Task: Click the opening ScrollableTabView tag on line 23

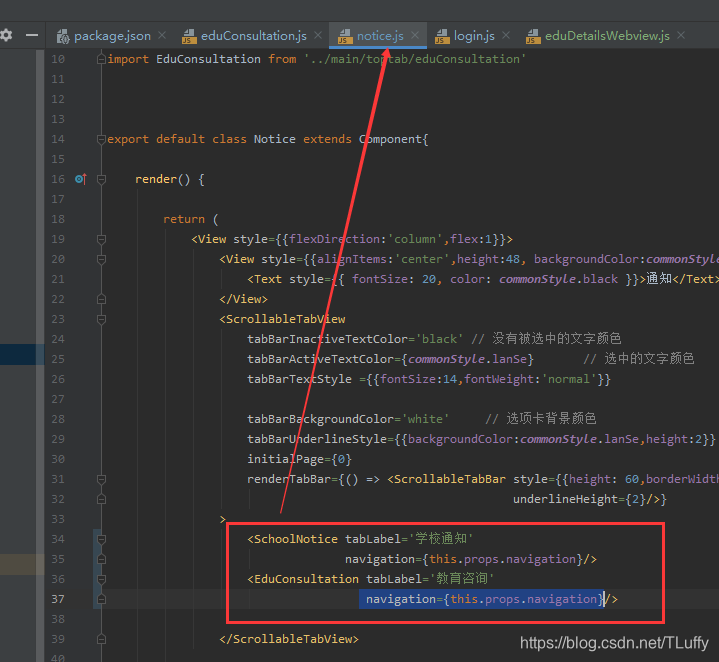Action: 282,320
